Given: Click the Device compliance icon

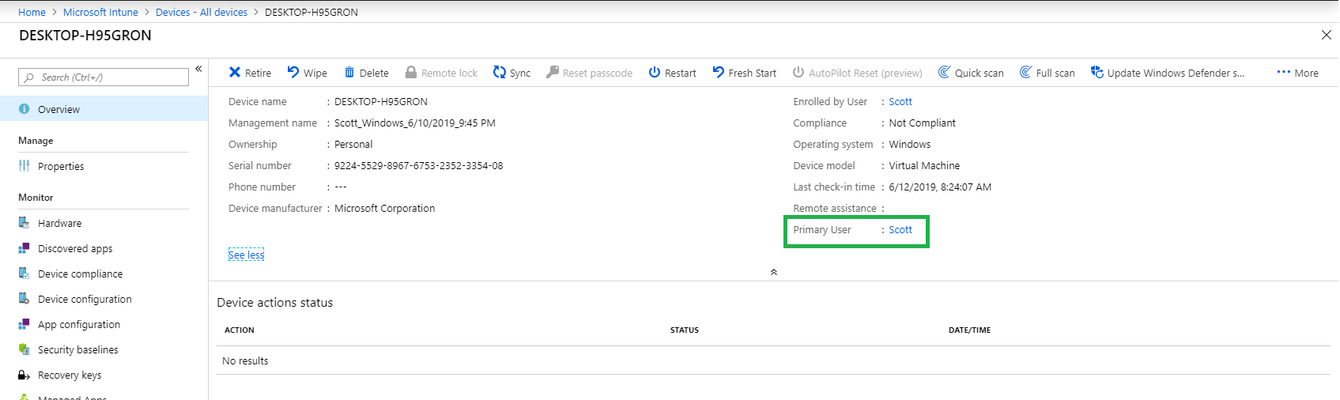Looking at the screenshot, I should pos(24,273).
